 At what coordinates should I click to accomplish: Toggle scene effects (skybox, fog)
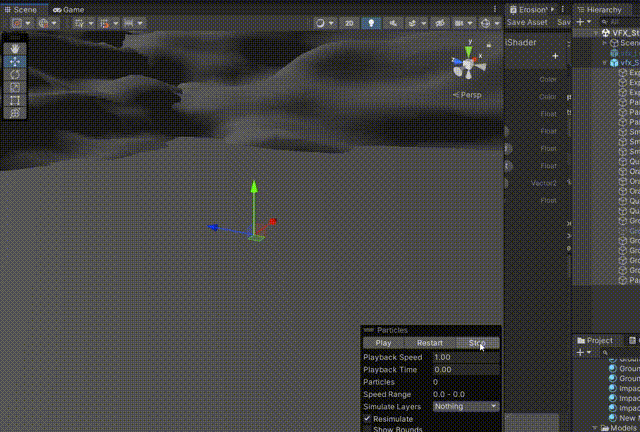pos(412,23)
